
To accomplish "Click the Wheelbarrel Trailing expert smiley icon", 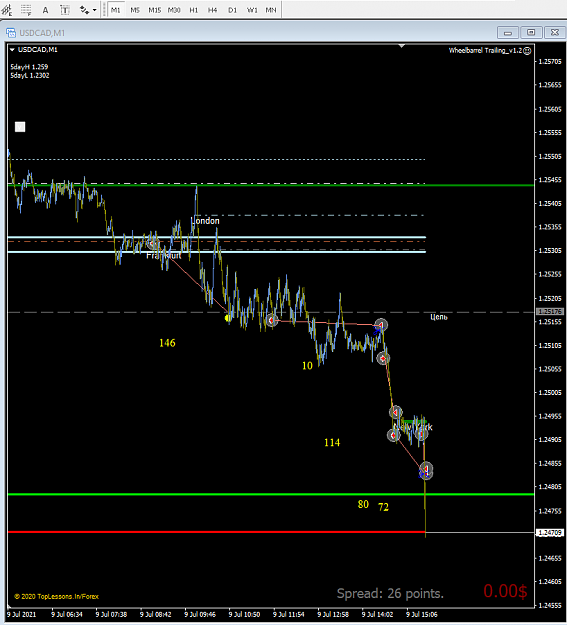I will pyautogui.click(x=527, y=51).
